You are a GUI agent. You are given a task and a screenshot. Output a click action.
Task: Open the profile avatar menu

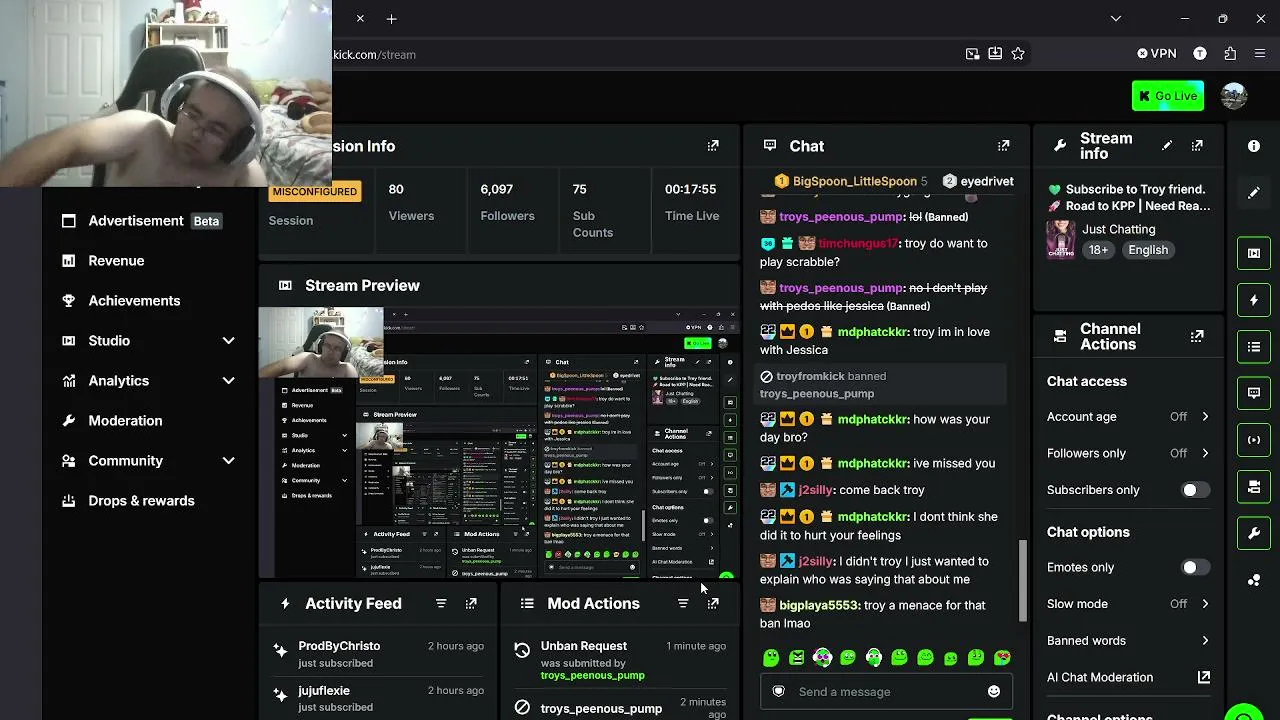pyautogui.click(x=1234, y=96)
